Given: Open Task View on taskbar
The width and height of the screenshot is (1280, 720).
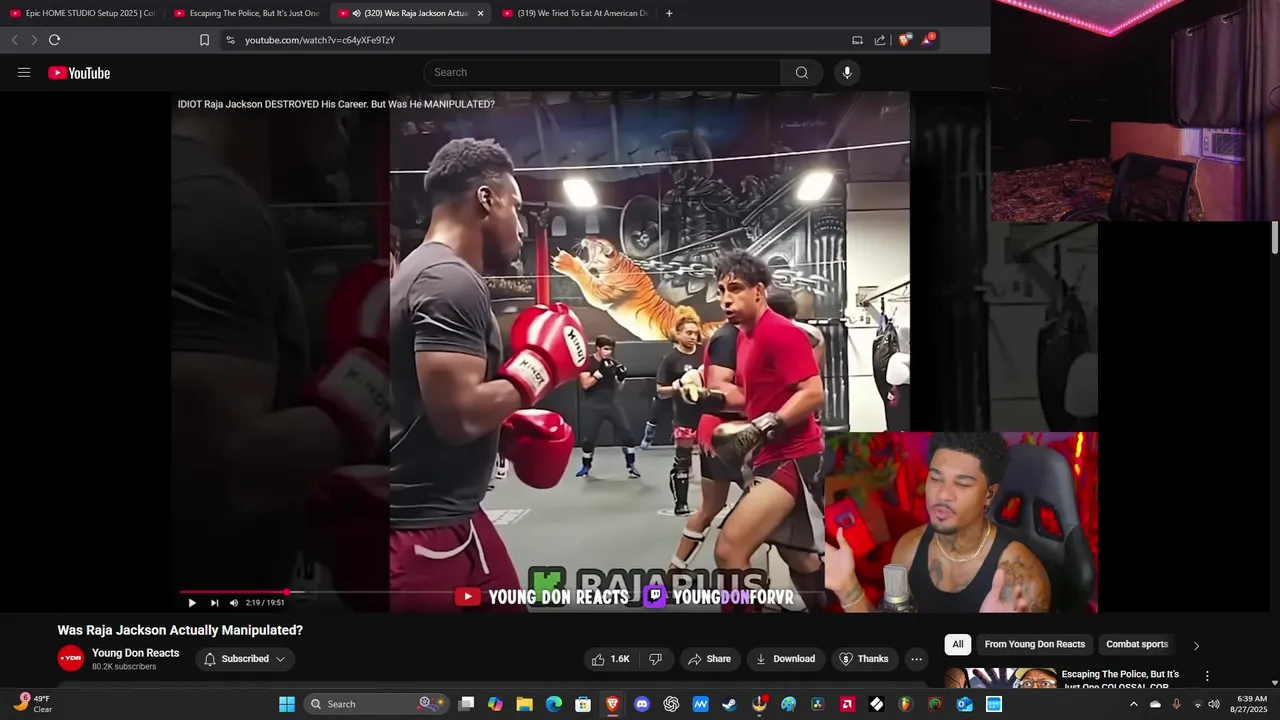Looking at the screenshot, I should click(466, 704).
